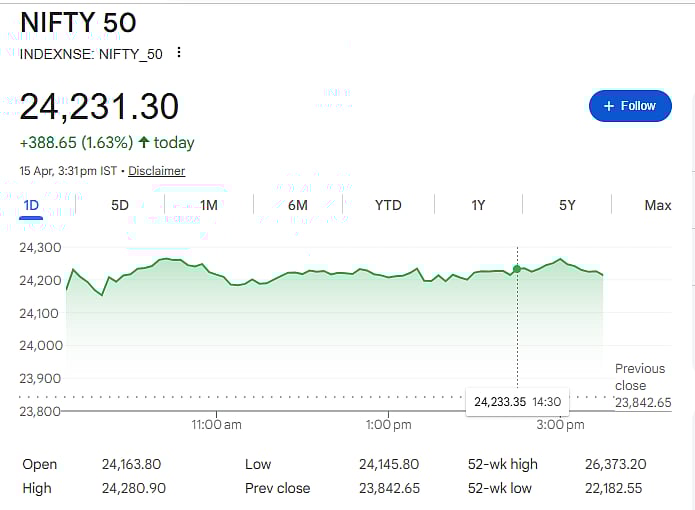Click the 52-wk high value 26,373.20

[x=614, y=464]
